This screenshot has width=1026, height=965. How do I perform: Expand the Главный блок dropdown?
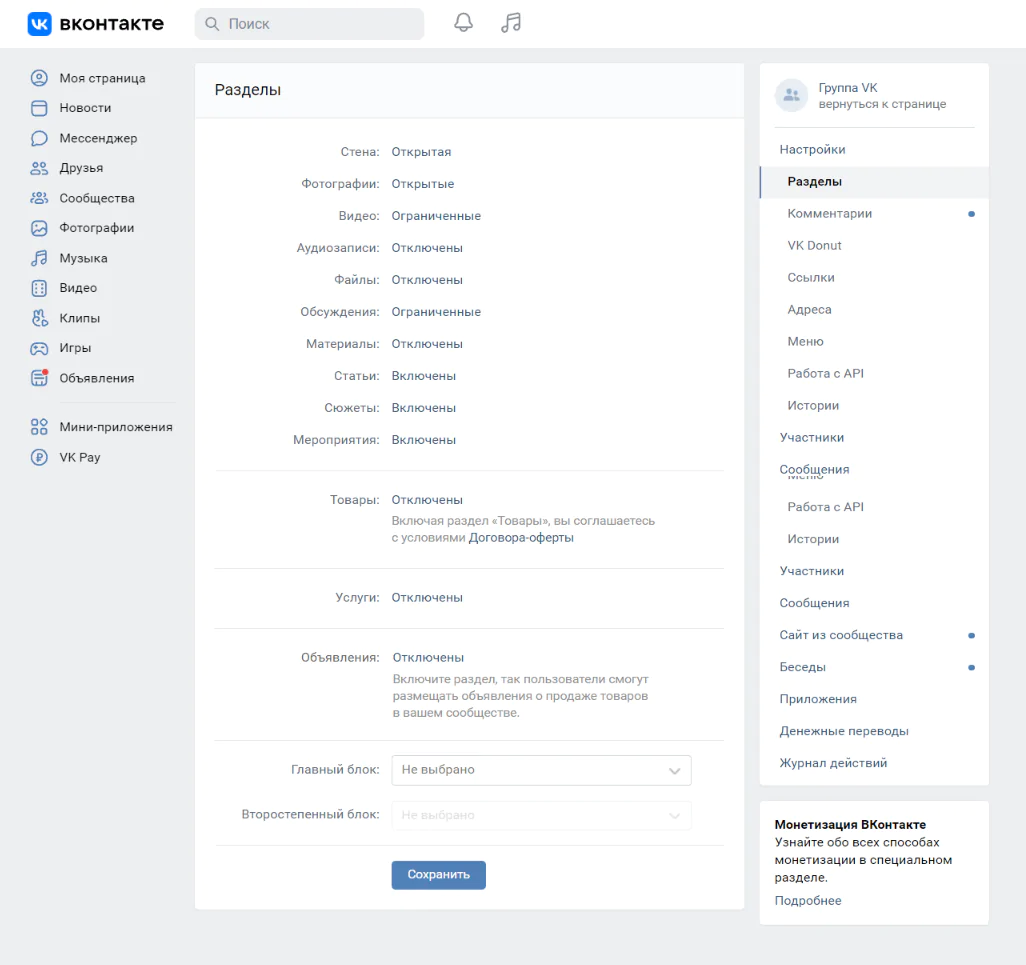tap(541, 770)
